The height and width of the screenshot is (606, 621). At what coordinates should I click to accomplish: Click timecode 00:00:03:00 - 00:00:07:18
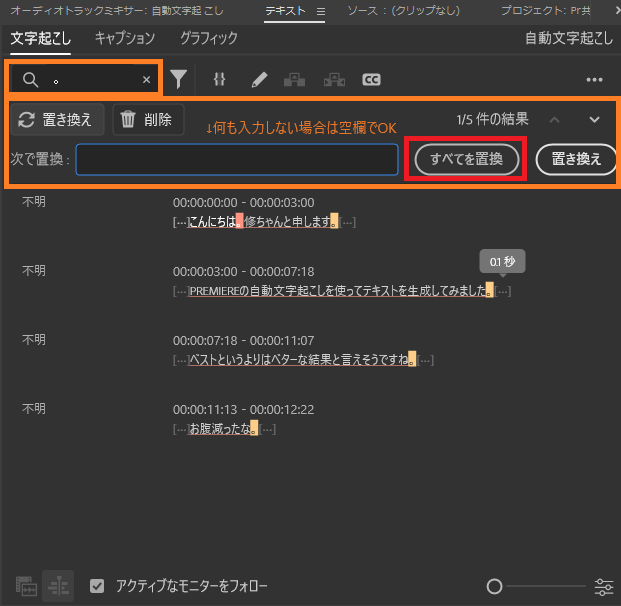click(x=243, y=272)
